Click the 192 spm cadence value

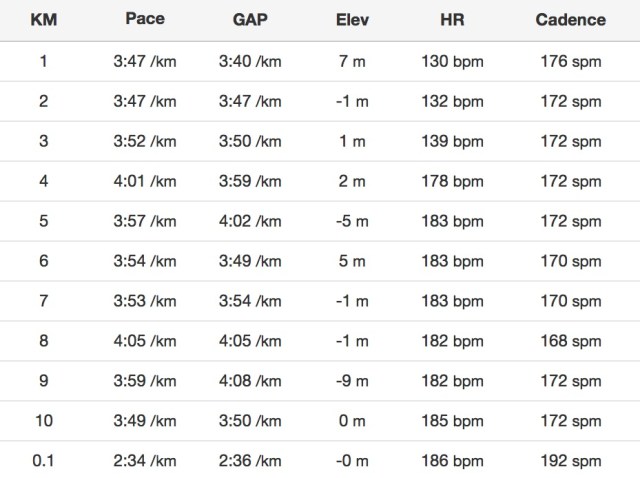571,460
